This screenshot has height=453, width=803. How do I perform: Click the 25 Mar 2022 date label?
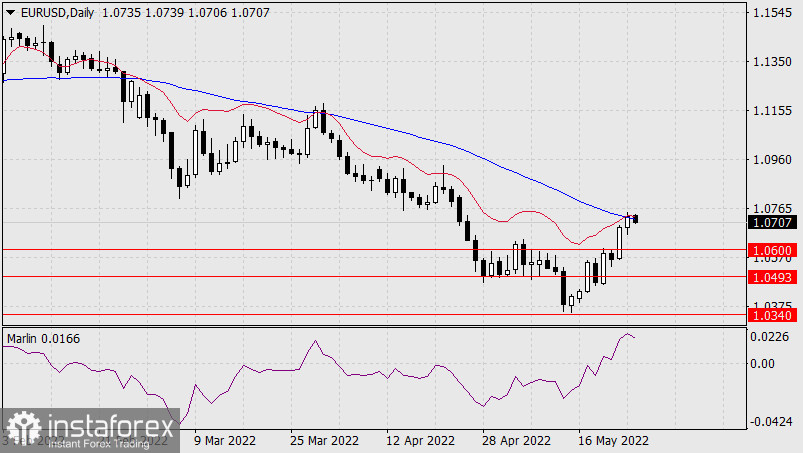coord(325,440)
